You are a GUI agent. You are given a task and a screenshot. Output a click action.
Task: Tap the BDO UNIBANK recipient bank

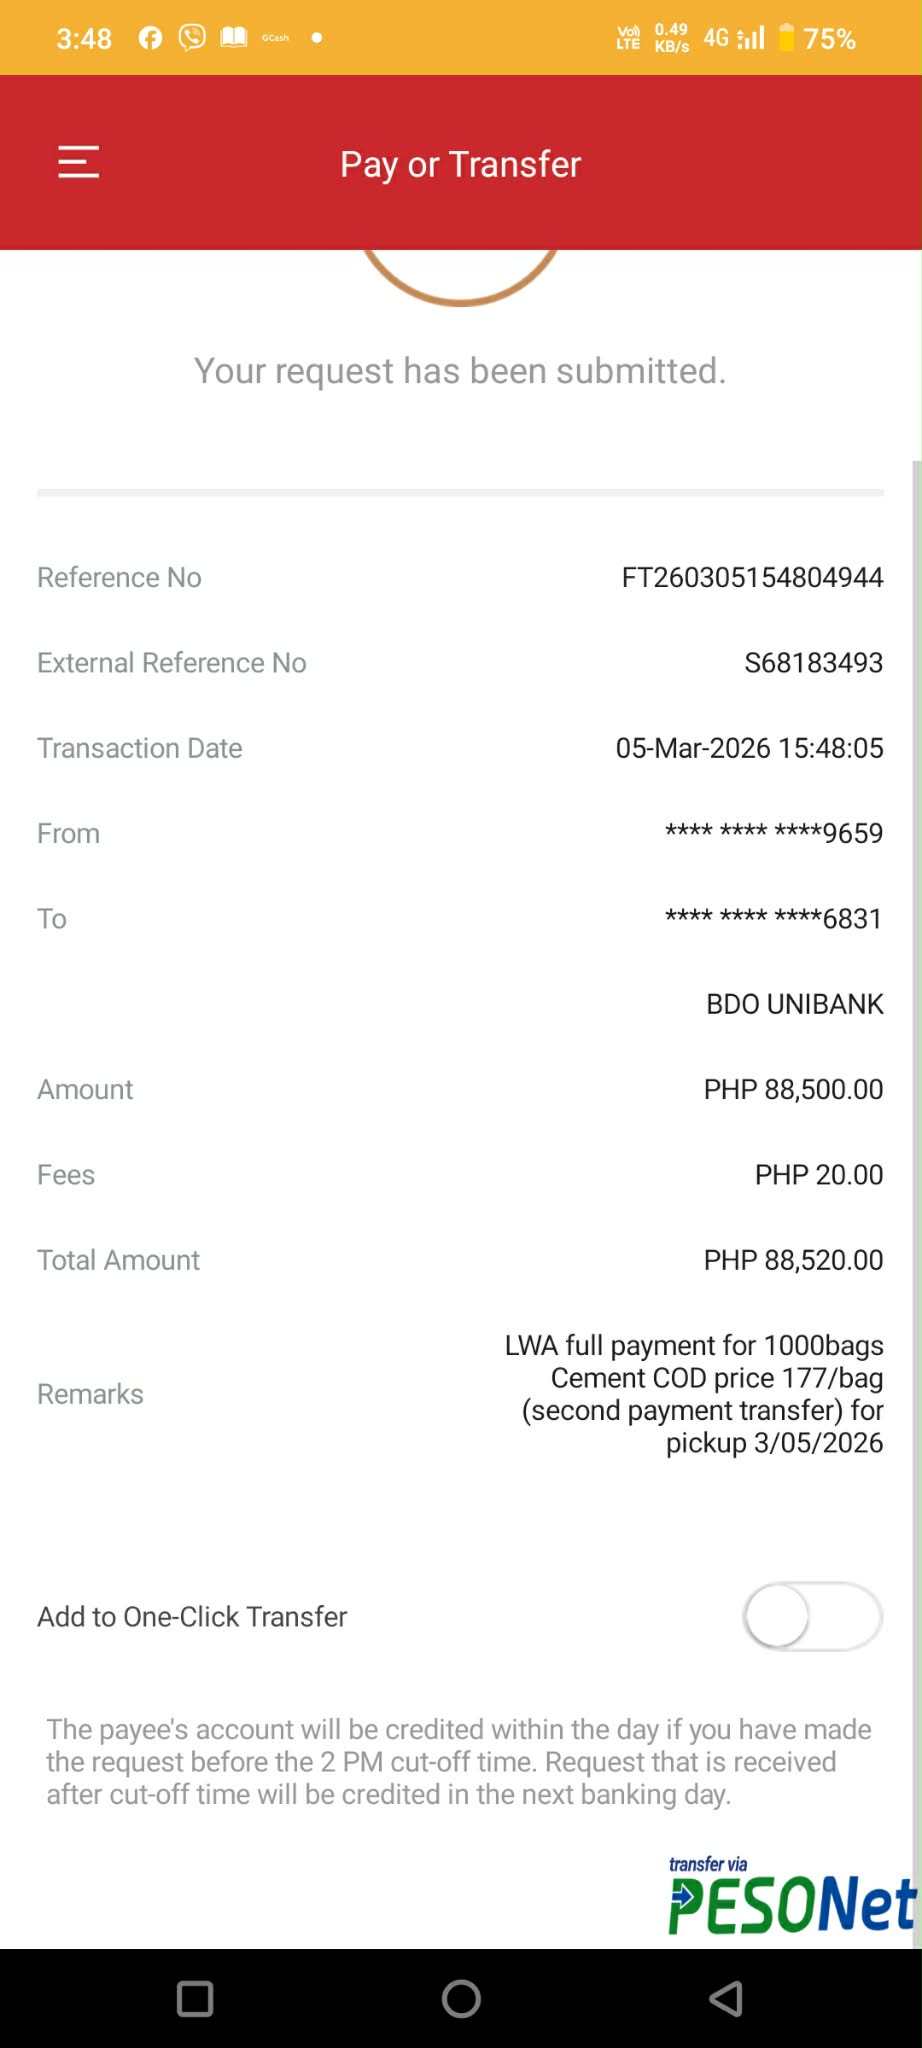click(794, 1004)
